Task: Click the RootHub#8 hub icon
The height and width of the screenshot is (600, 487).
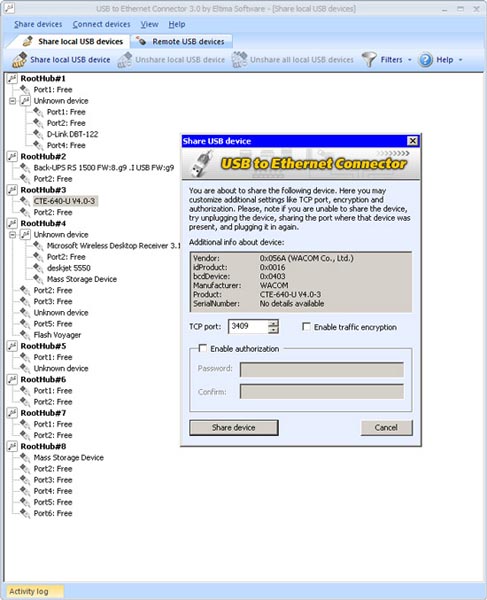Action: 12,446
